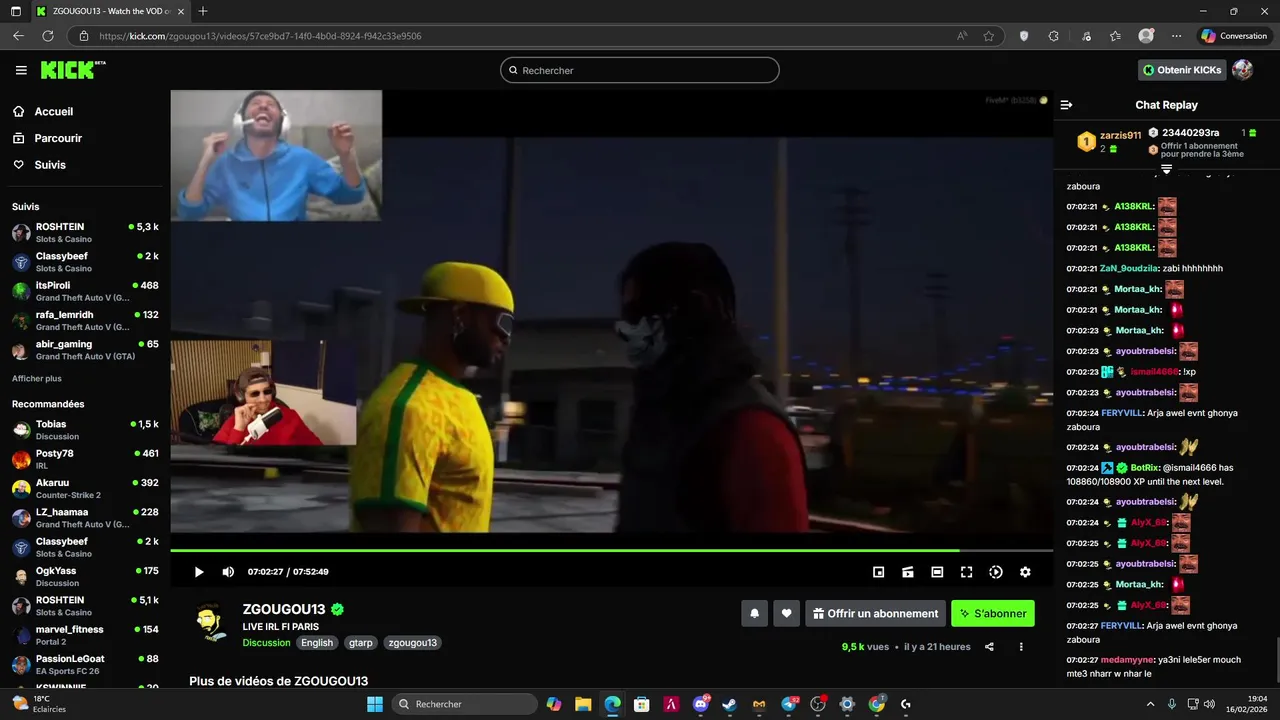
Task: Click BotRix username in chat
Action: click(1144, 467)
